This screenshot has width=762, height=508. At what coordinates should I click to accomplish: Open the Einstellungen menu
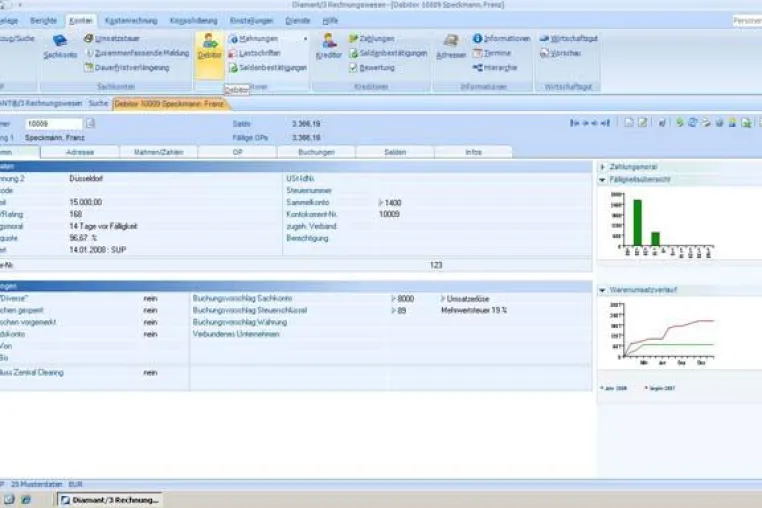point(251,21)
